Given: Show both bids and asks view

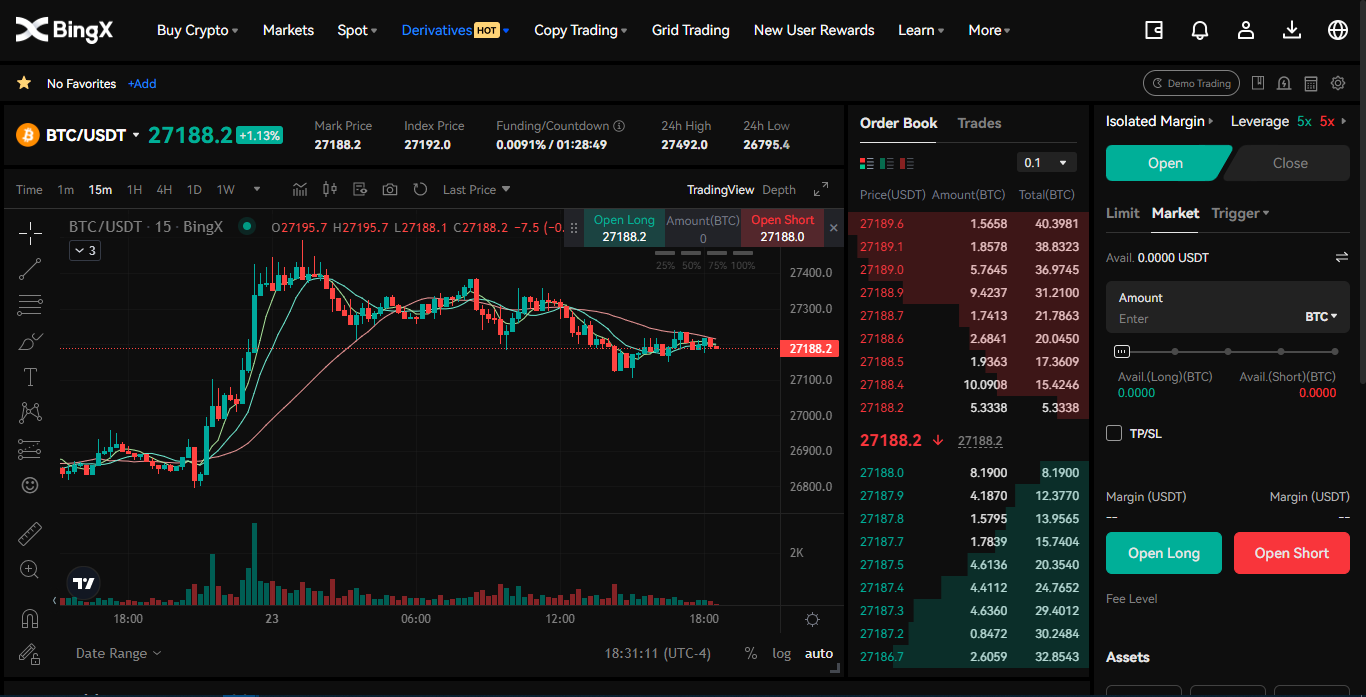Looking at the screenshot, I should (867, 163).
